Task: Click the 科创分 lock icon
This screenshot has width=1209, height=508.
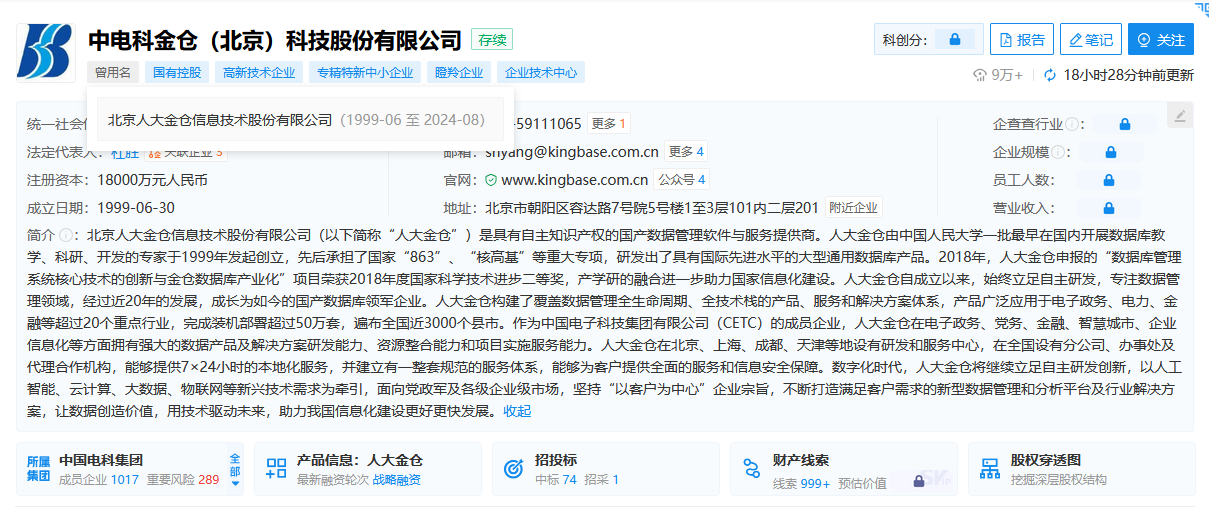Action: (955, 40)
